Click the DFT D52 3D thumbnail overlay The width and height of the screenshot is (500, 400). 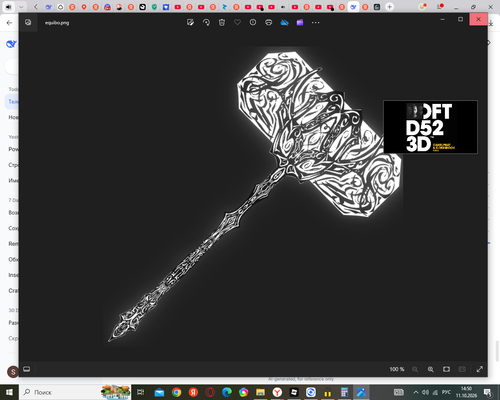430,127
